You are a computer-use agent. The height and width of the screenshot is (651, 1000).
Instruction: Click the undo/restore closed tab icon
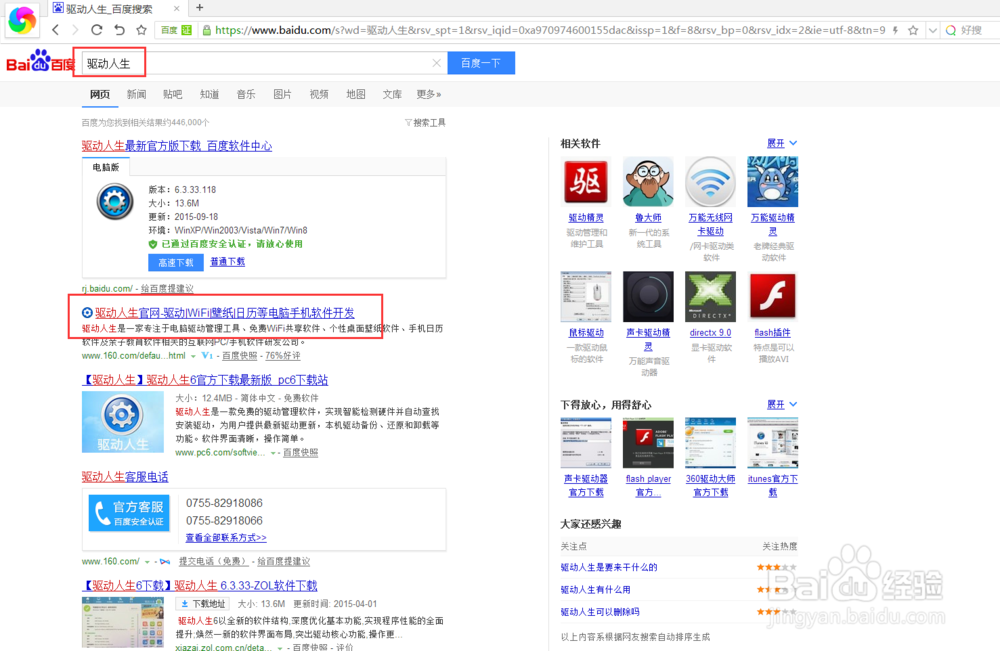(119, 29)
